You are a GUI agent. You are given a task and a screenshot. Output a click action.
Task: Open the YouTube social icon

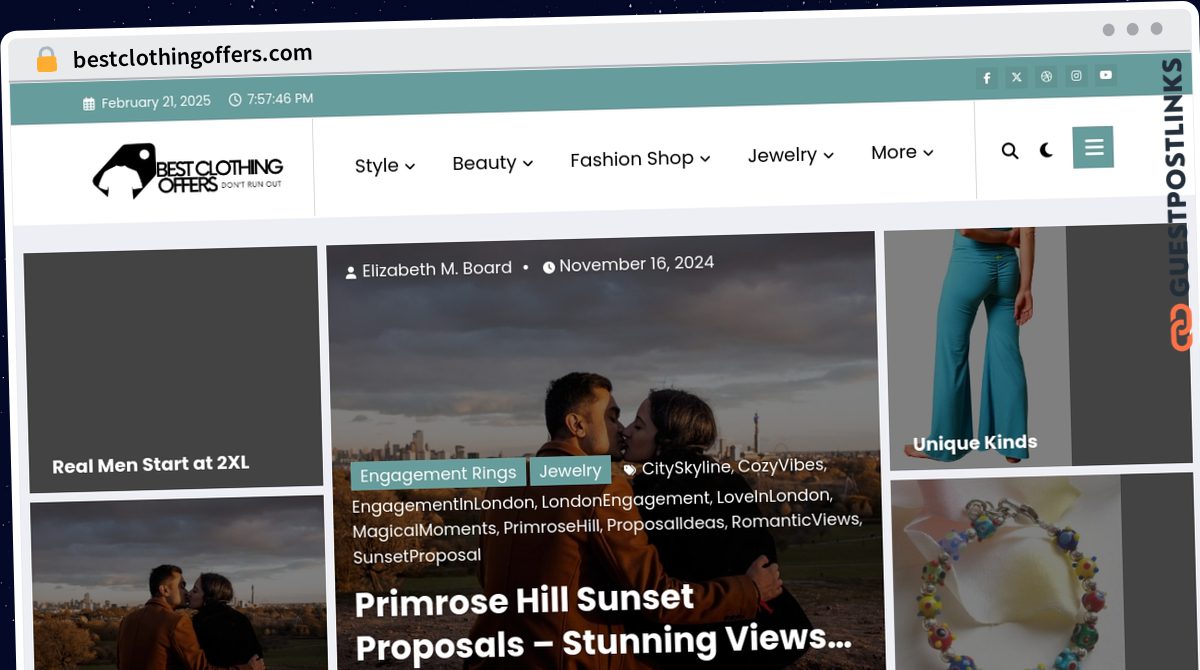coord(1105,74)
